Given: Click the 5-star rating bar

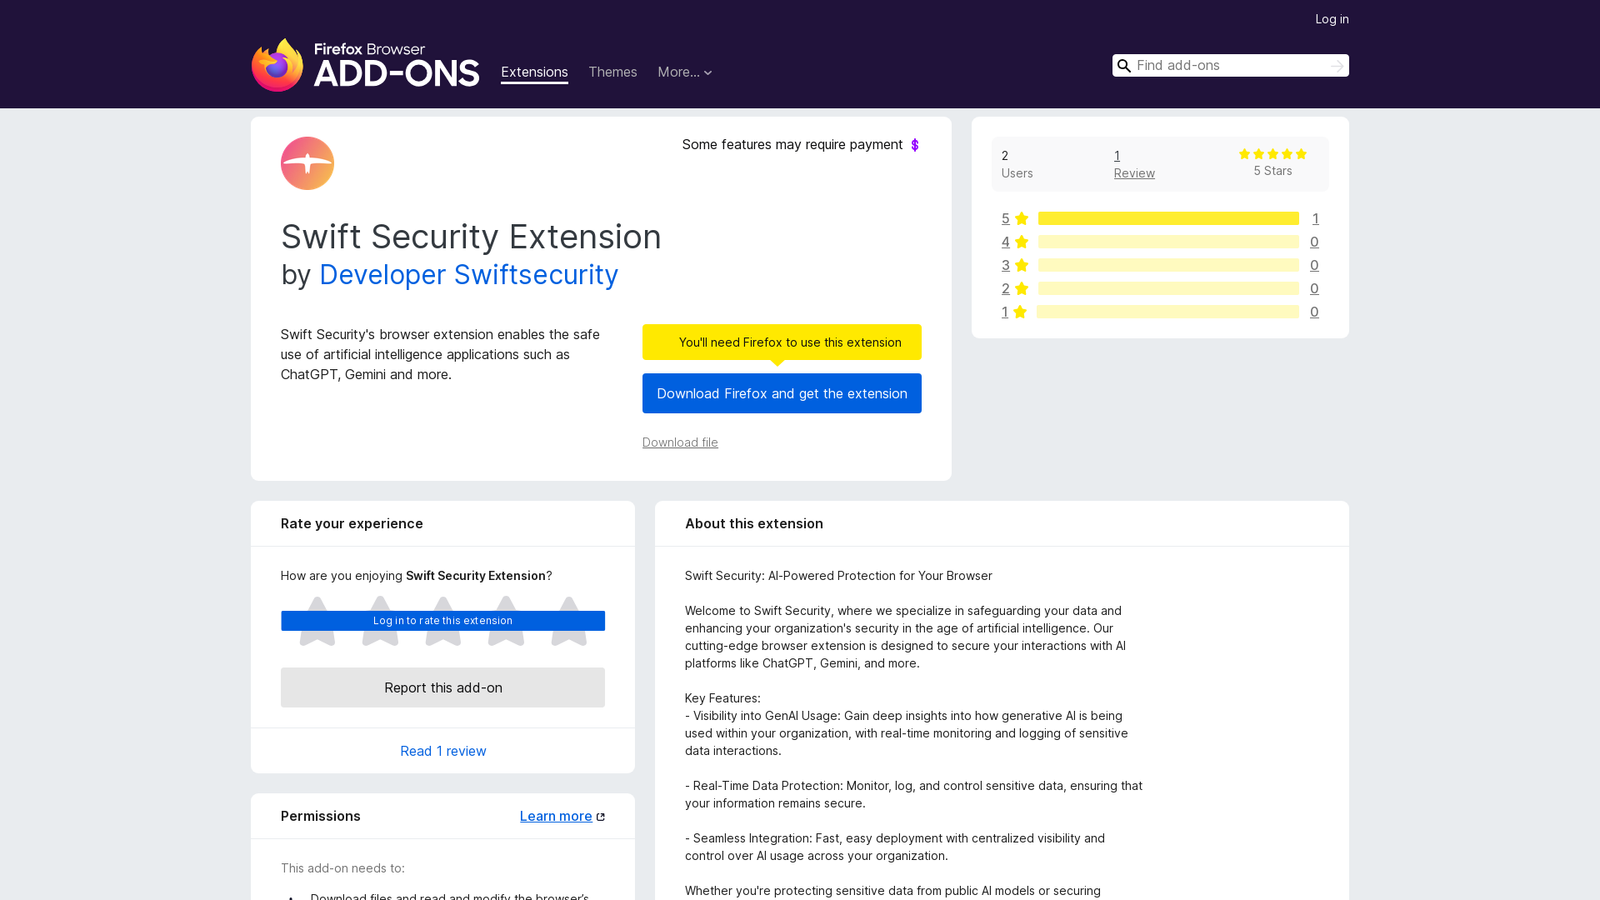Looking at the screenshot, I should click(1168, 218).
